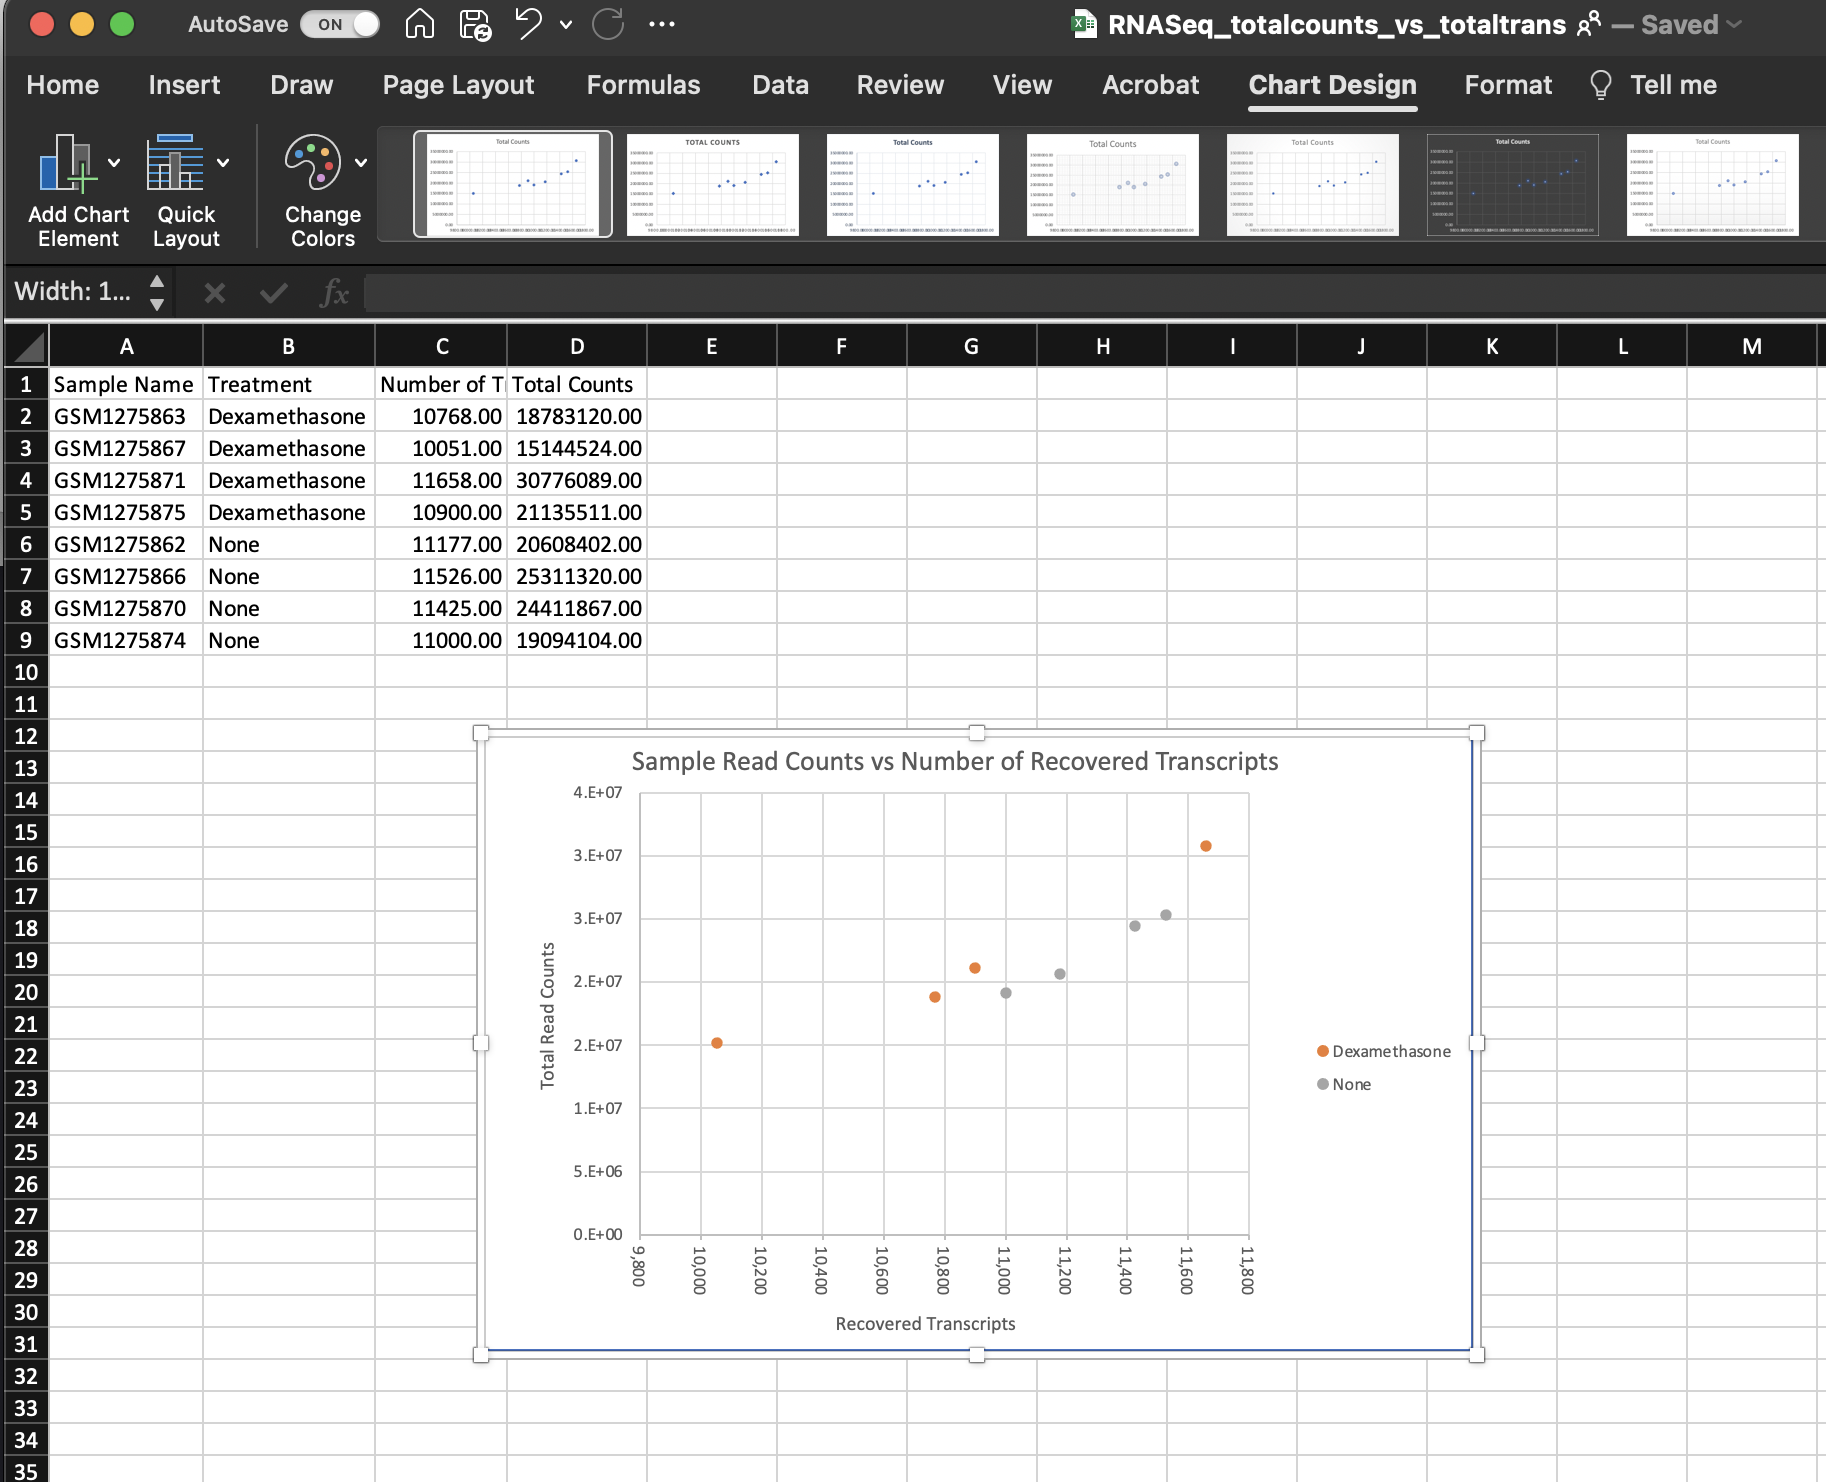The height and width of the screenshot is (1482, 1826).
Task: Open the more options ellipsis menu
Action: pos(662,24)
